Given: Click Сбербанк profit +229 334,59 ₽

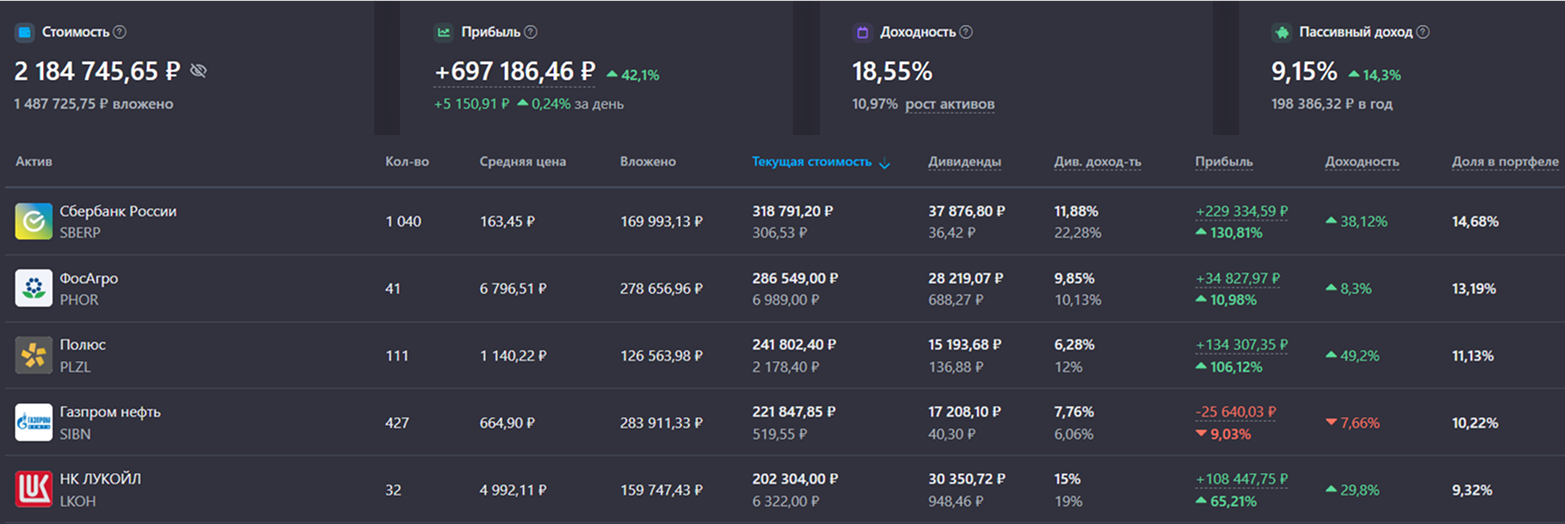Looking at the screenshot, I should 1241,212.
